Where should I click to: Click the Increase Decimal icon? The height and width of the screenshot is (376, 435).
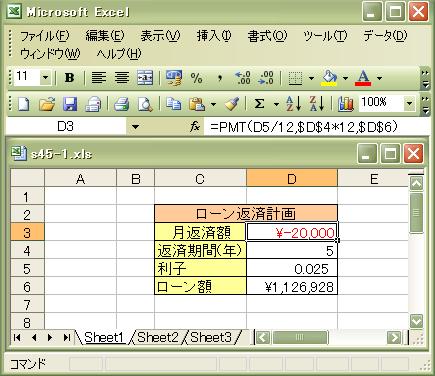(x=243, y=78)
